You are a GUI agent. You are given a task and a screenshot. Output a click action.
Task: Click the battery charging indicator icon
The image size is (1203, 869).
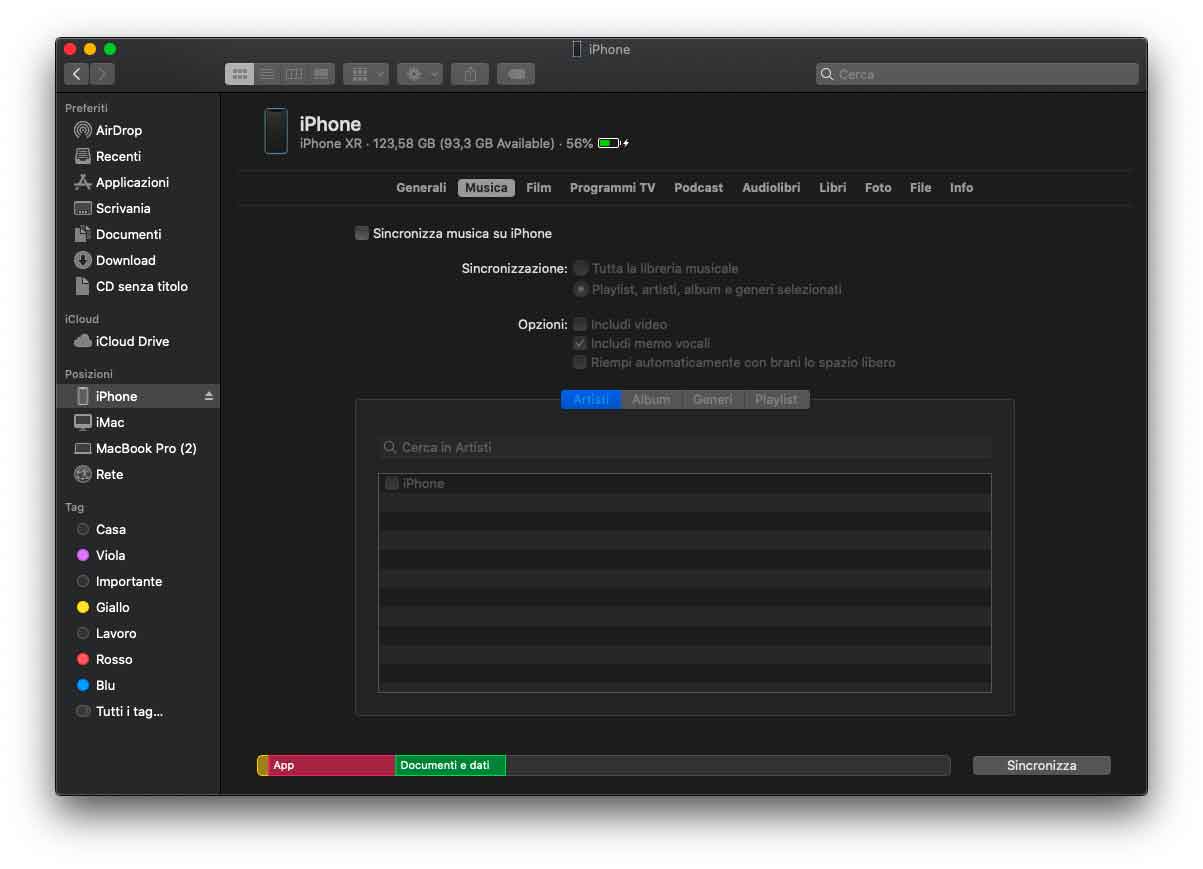pos(612,144)
